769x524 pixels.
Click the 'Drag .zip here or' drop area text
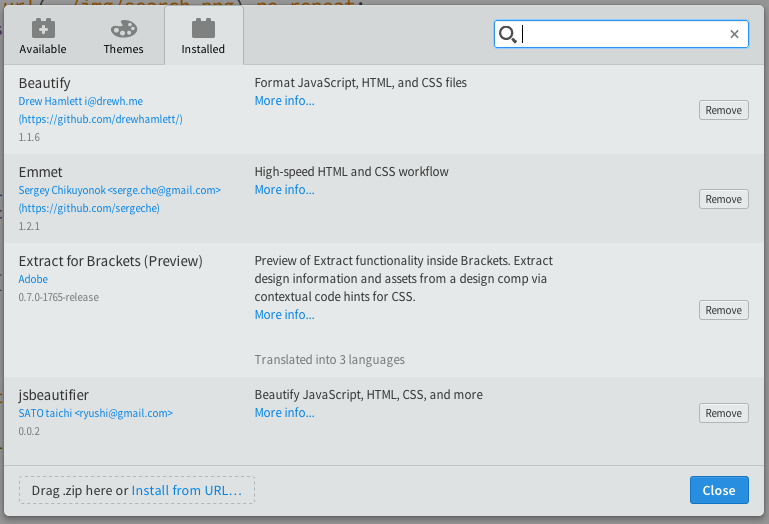point(80,490)
